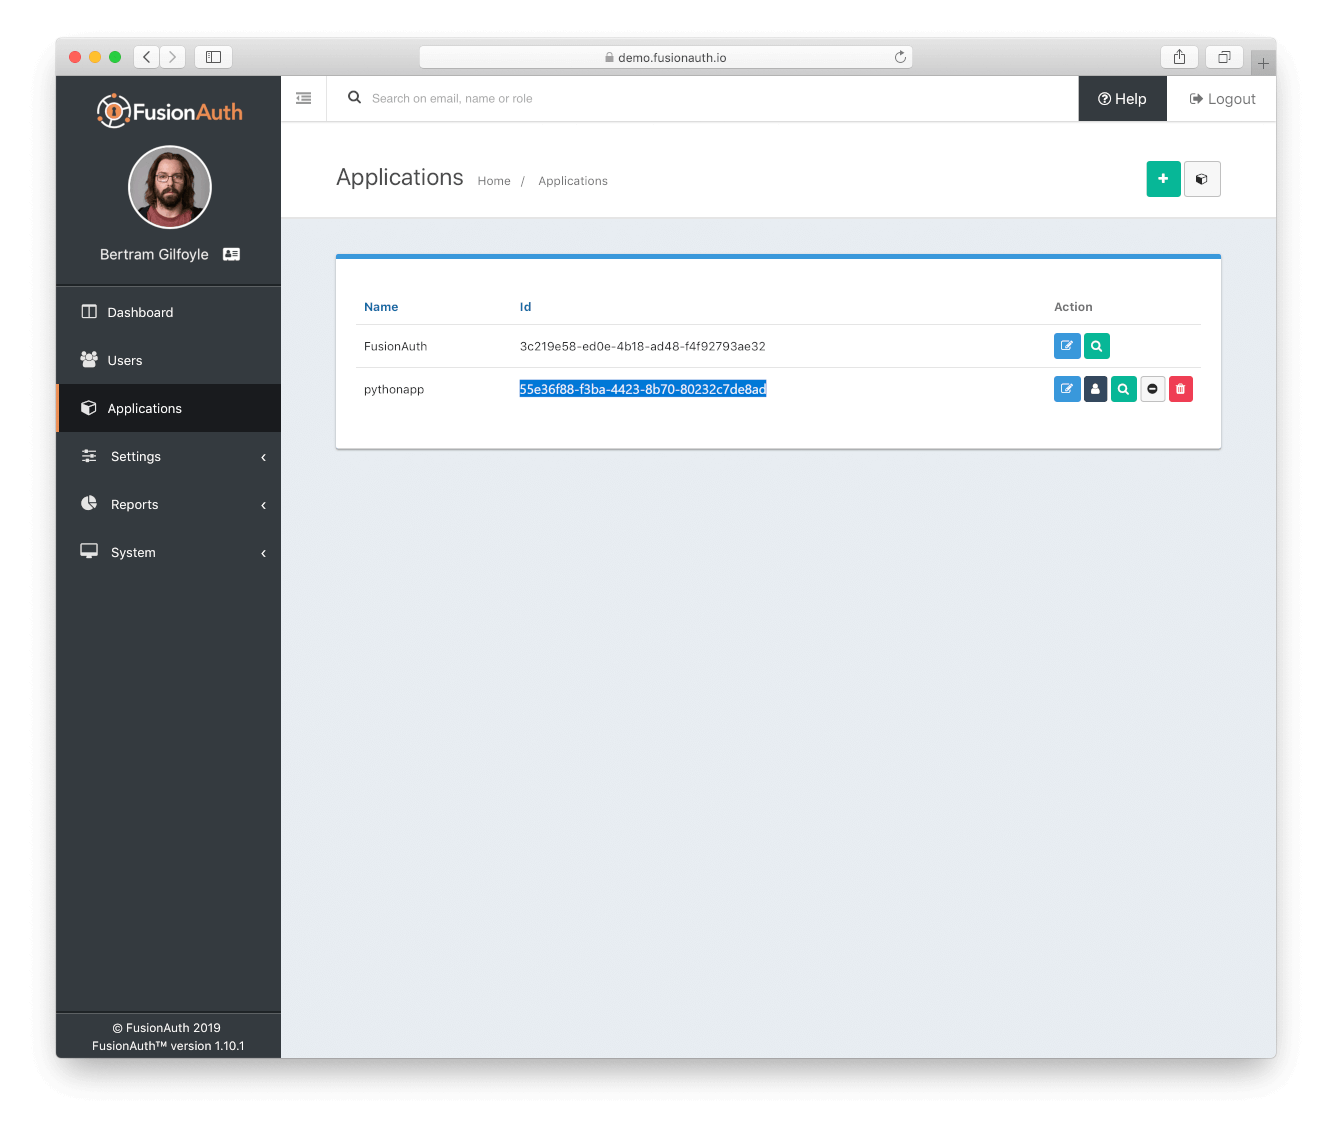1332x1132 pixels.
Task: Click the highlighted Id 55e36f88-f3ba-4423-8b70-80232c7de8ad
Action: pos(642,389)
